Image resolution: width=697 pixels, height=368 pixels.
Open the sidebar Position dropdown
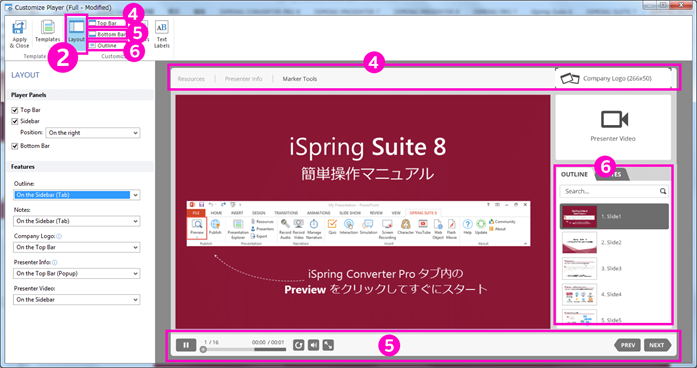(x=92, y=133)
